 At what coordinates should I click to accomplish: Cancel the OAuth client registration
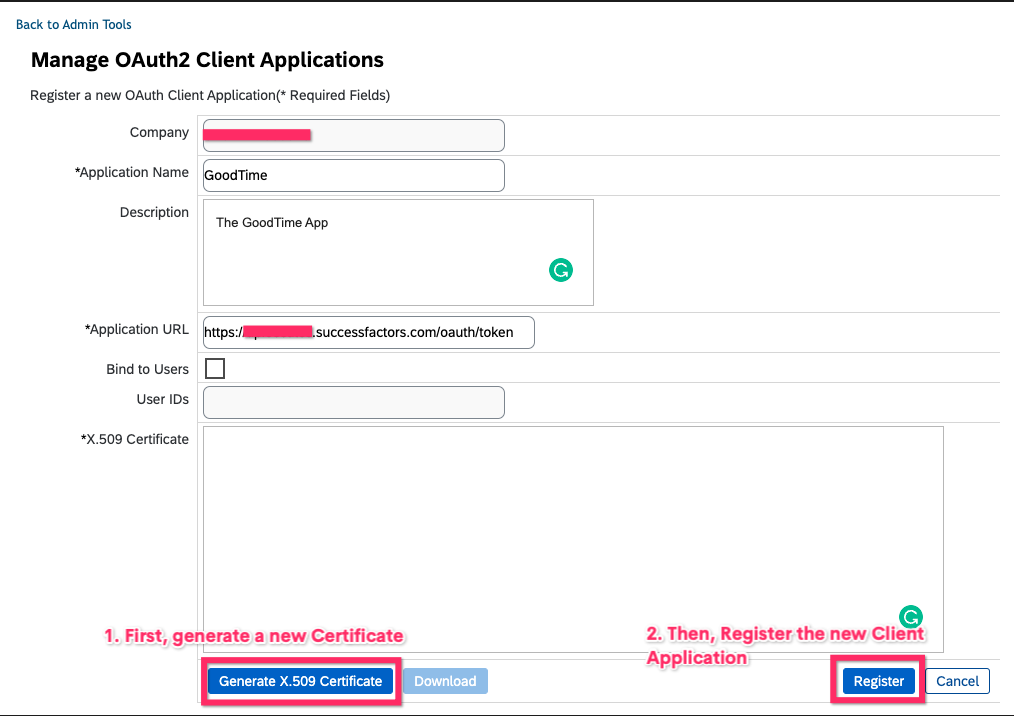coord(957,681)
